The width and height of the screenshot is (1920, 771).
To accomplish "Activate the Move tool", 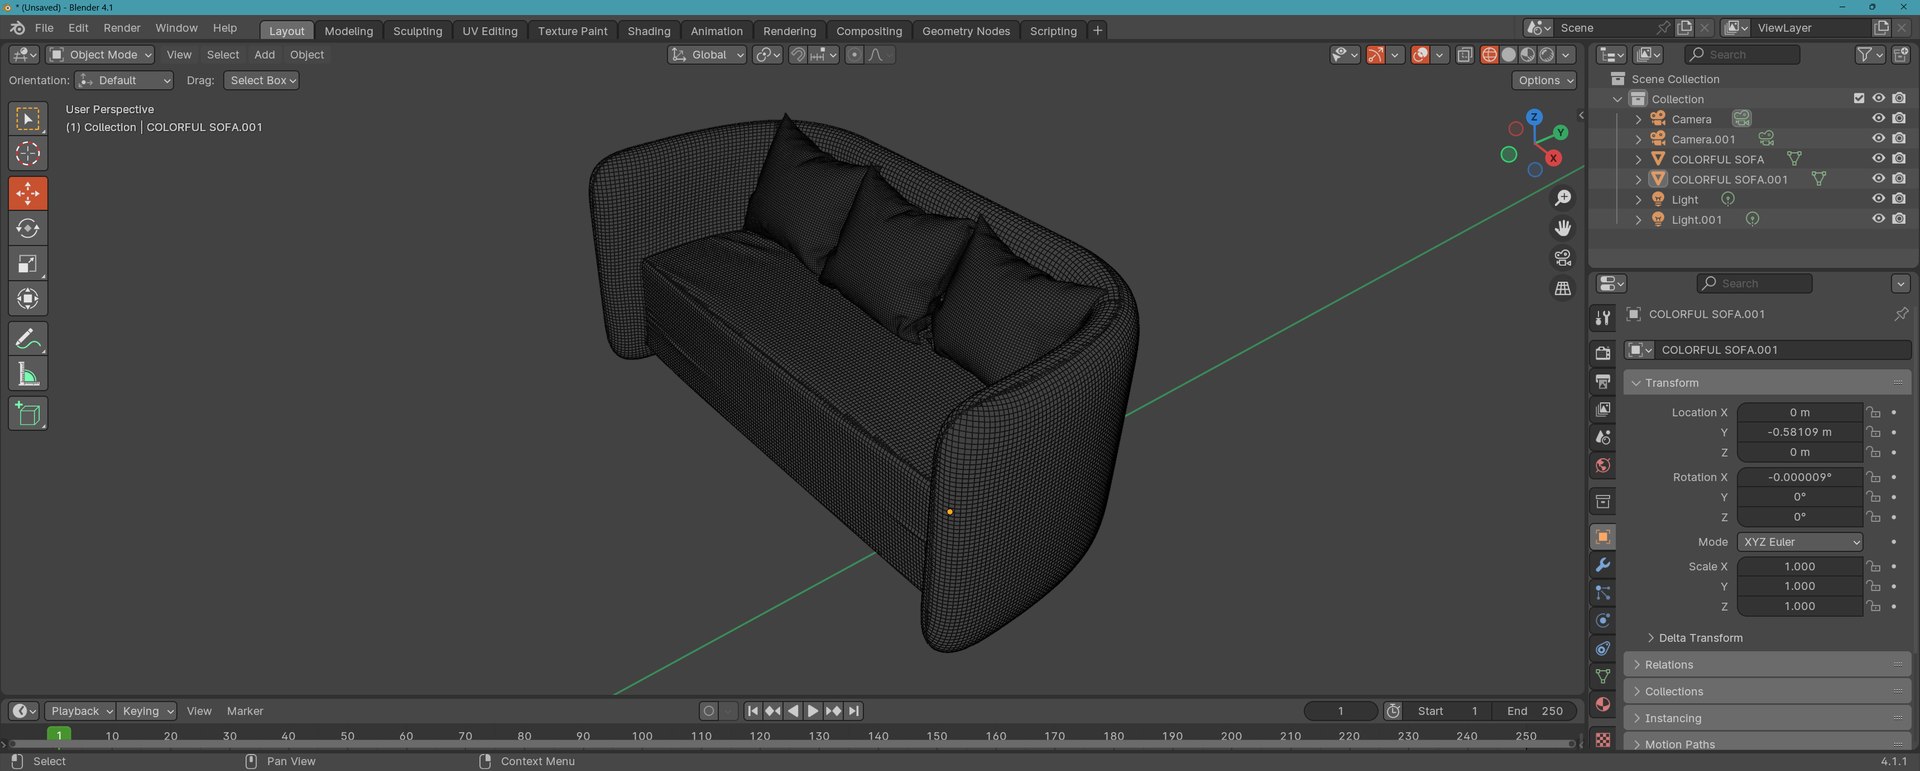I will point(28,193).
